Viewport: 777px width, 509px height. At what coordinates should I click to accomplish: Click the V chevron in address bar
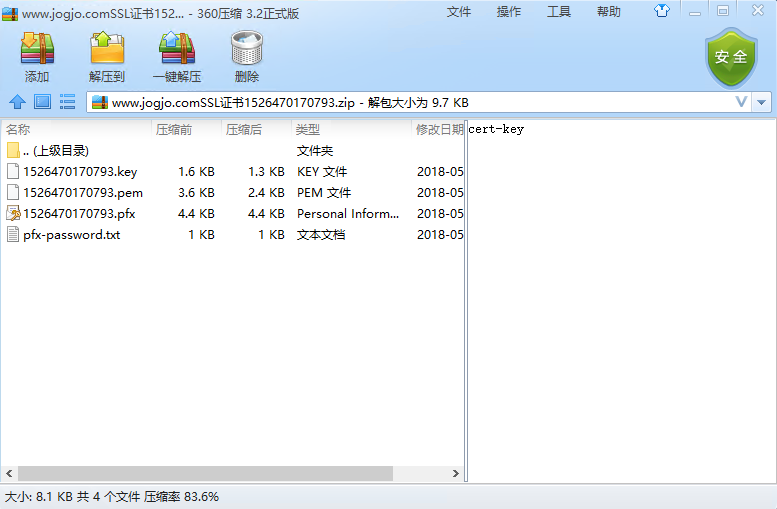coord(741,102)
